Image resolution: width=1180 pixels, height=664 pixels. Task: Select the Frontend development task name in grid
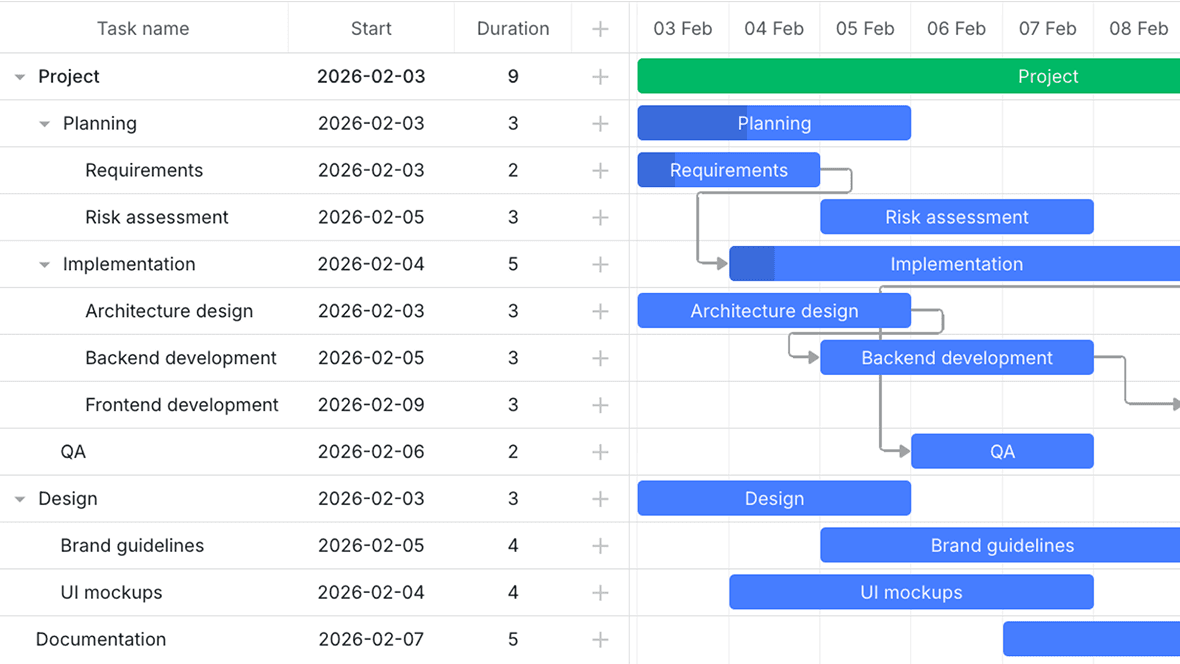[x=181, y=404]
